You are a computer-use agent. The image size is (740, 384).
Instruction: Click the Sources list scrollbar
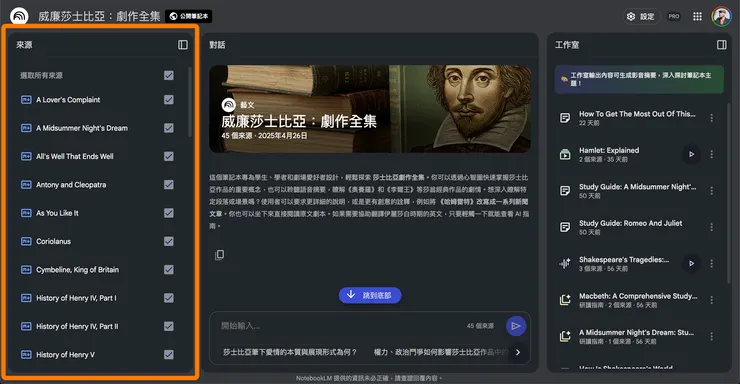tap(190, 102)
